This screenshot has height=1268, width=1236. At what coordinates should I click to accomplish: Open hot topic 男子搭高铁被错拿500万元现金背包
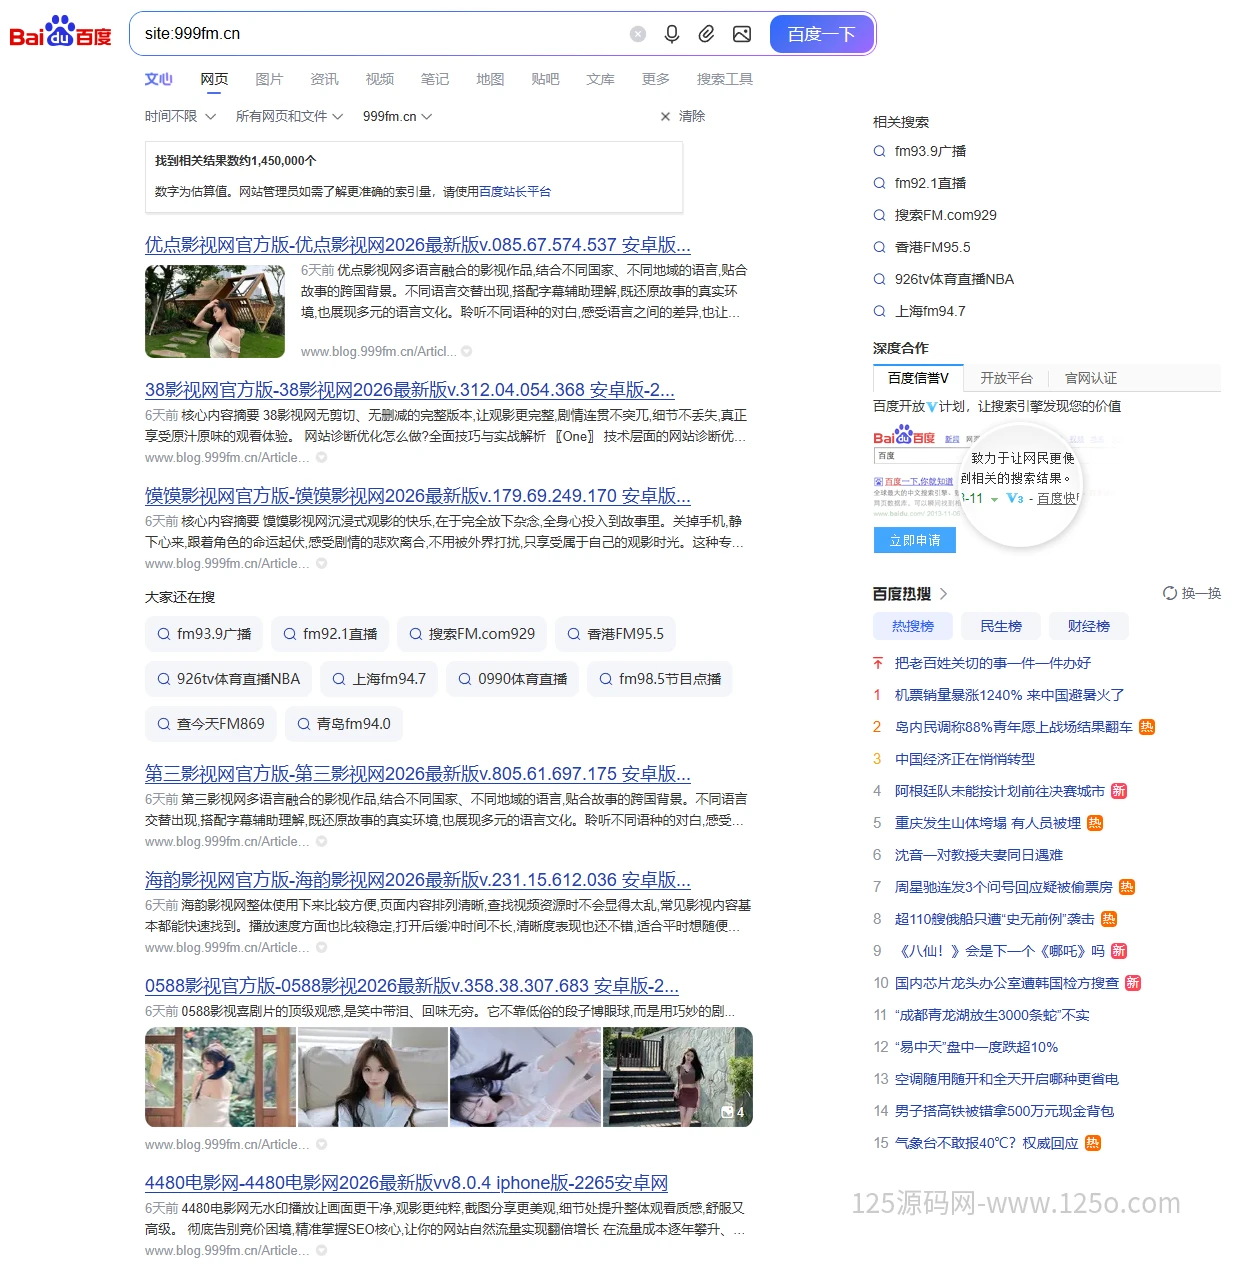click(1004, 1111)
